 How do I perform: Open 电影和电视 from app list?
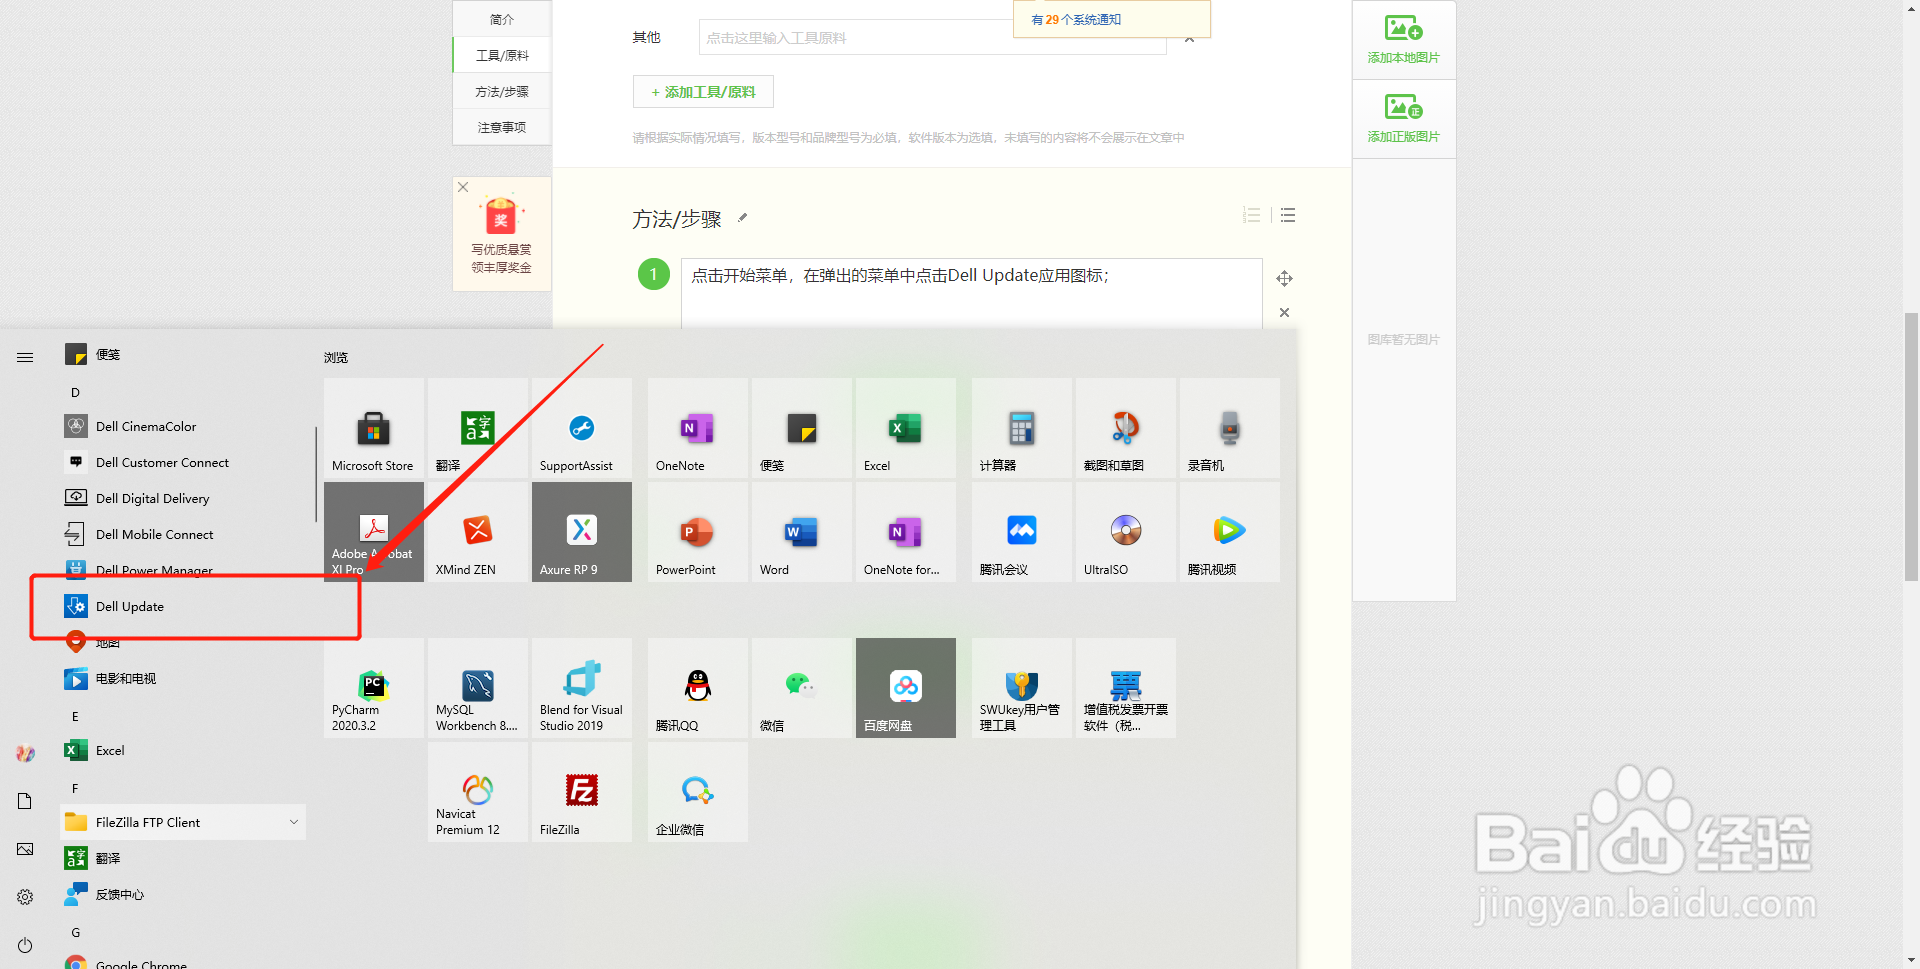[183, 678]
